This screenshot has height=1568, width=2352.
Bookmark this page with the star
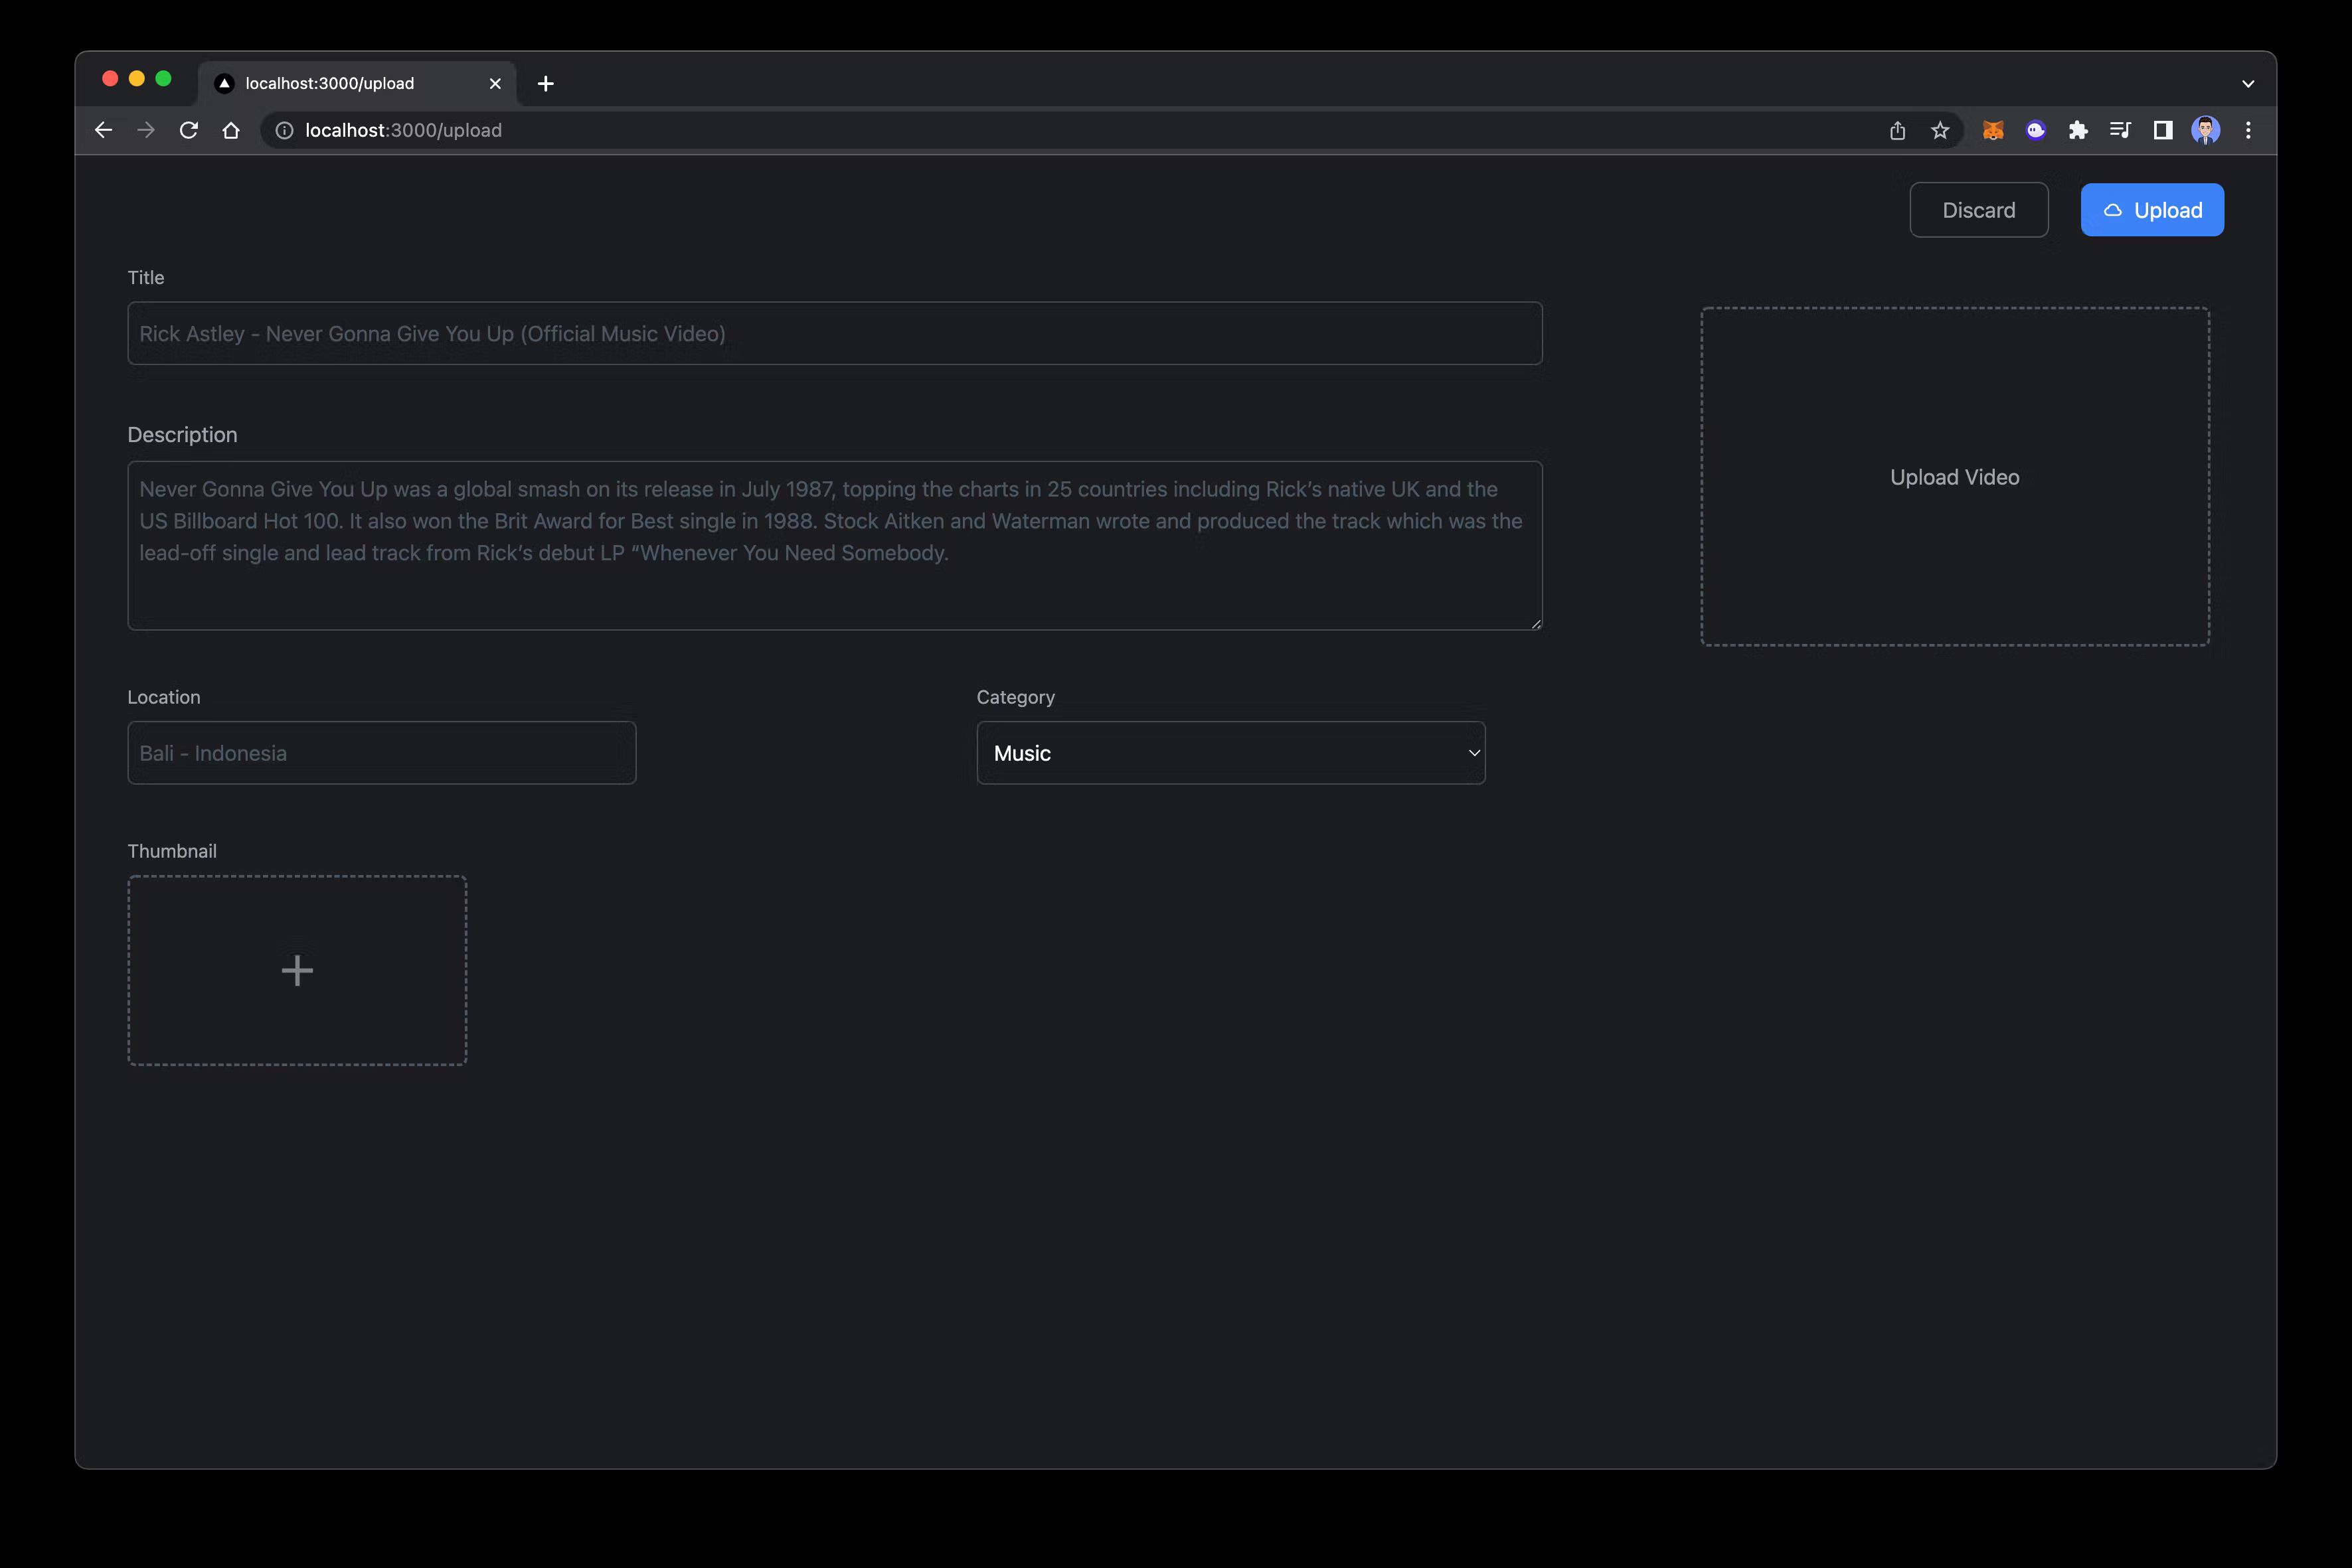tap(1940, 130)
